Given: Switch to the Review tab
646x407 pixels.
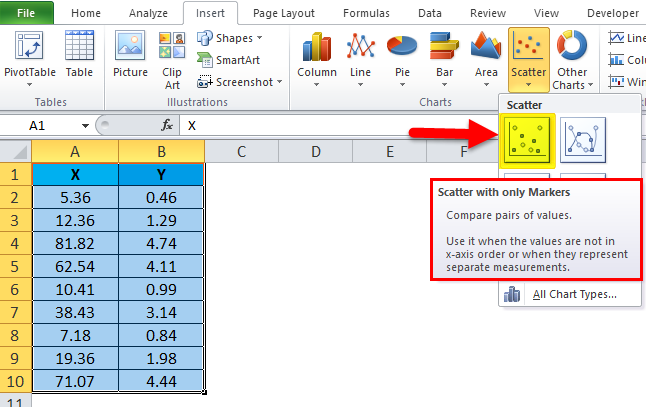Looking at the screenshot, I should point(488,13).
